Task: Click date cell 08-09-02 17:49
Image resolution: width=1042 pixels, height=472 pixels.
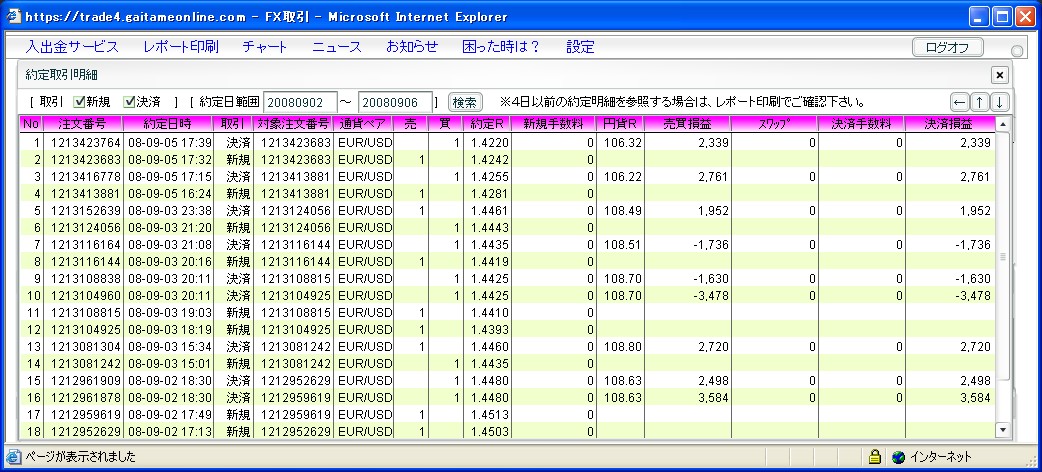Action: (x=169, y=415)
